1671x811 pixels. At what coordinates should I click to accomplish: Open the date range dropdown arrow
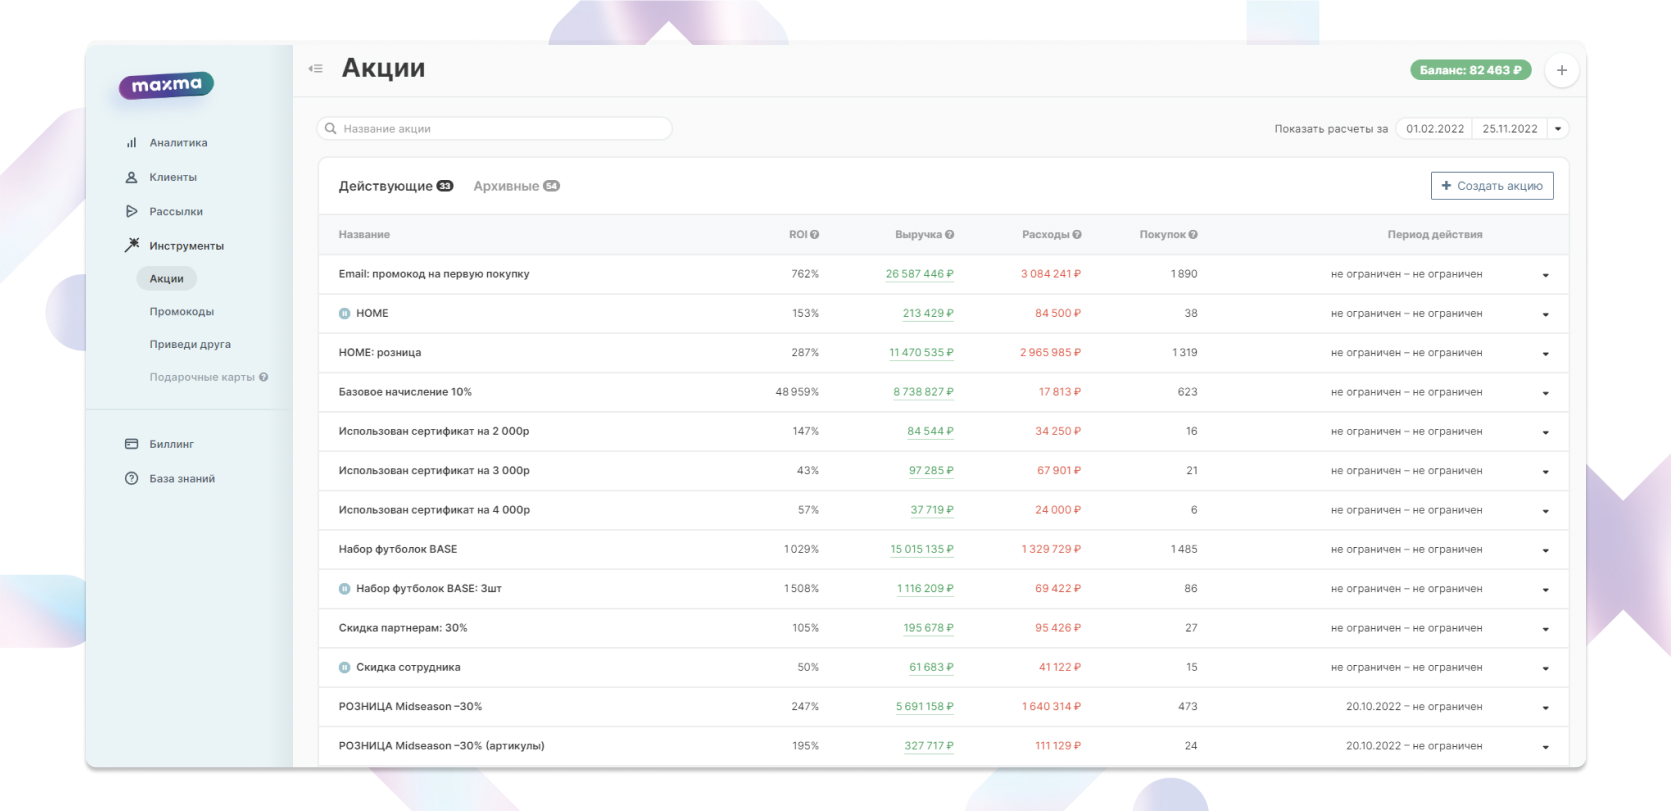point(1558,129)
